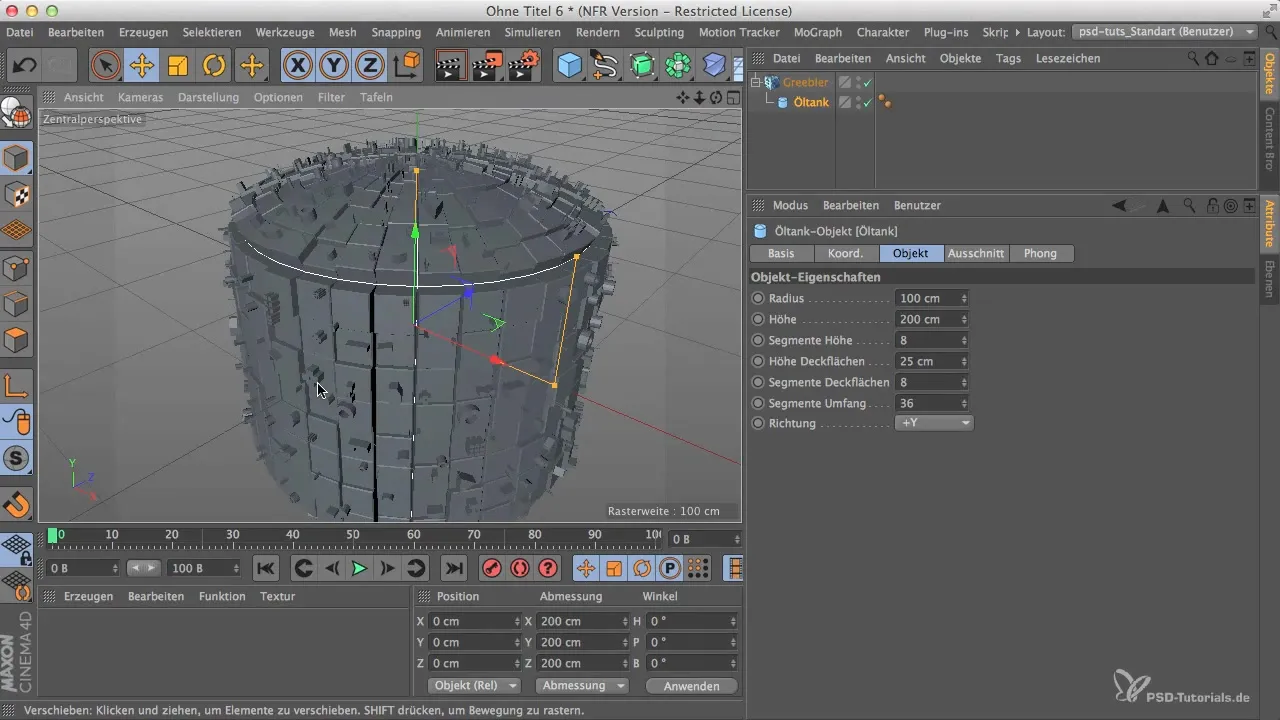Open render settings gear clapperboard
The height and width of the screenshot is (720, 1280).
click(524, 67)
